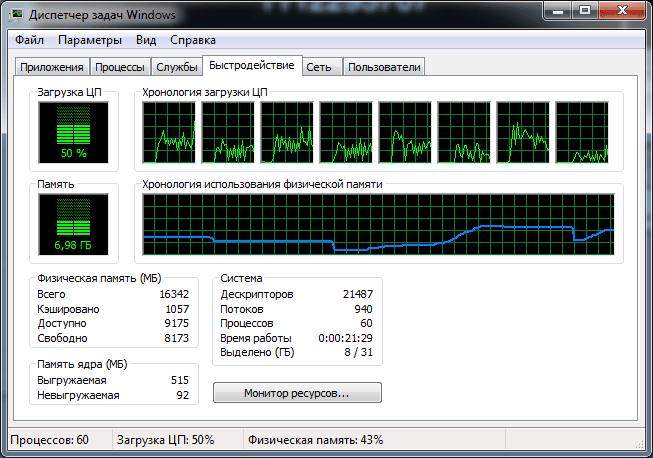Click the second CPU core history graph
This screenshot has width=653, height=458.
tap(228, 132)
